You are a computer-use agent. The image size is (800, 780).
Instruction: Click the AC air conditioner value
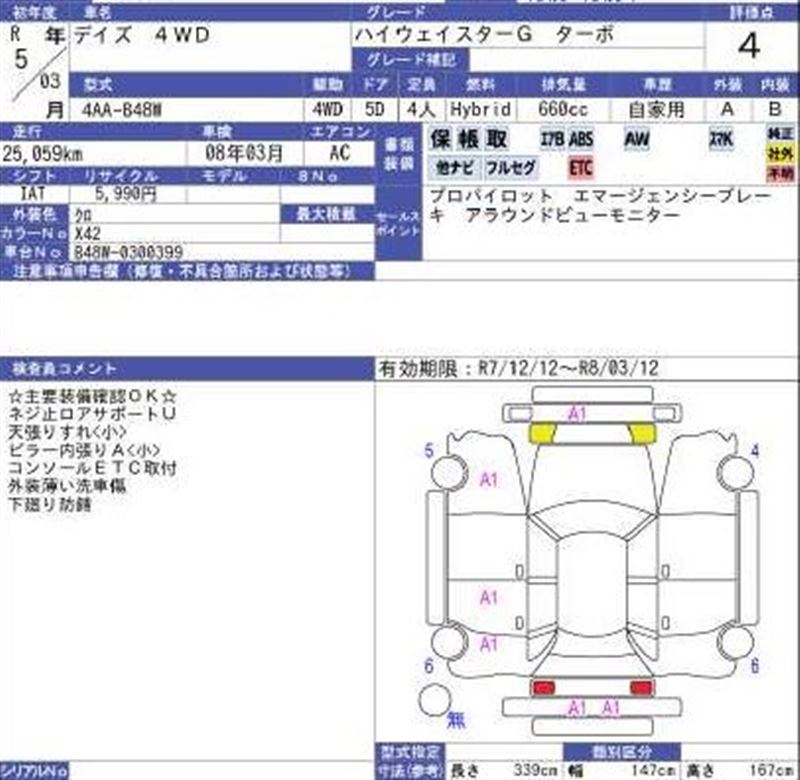point(340,153)
